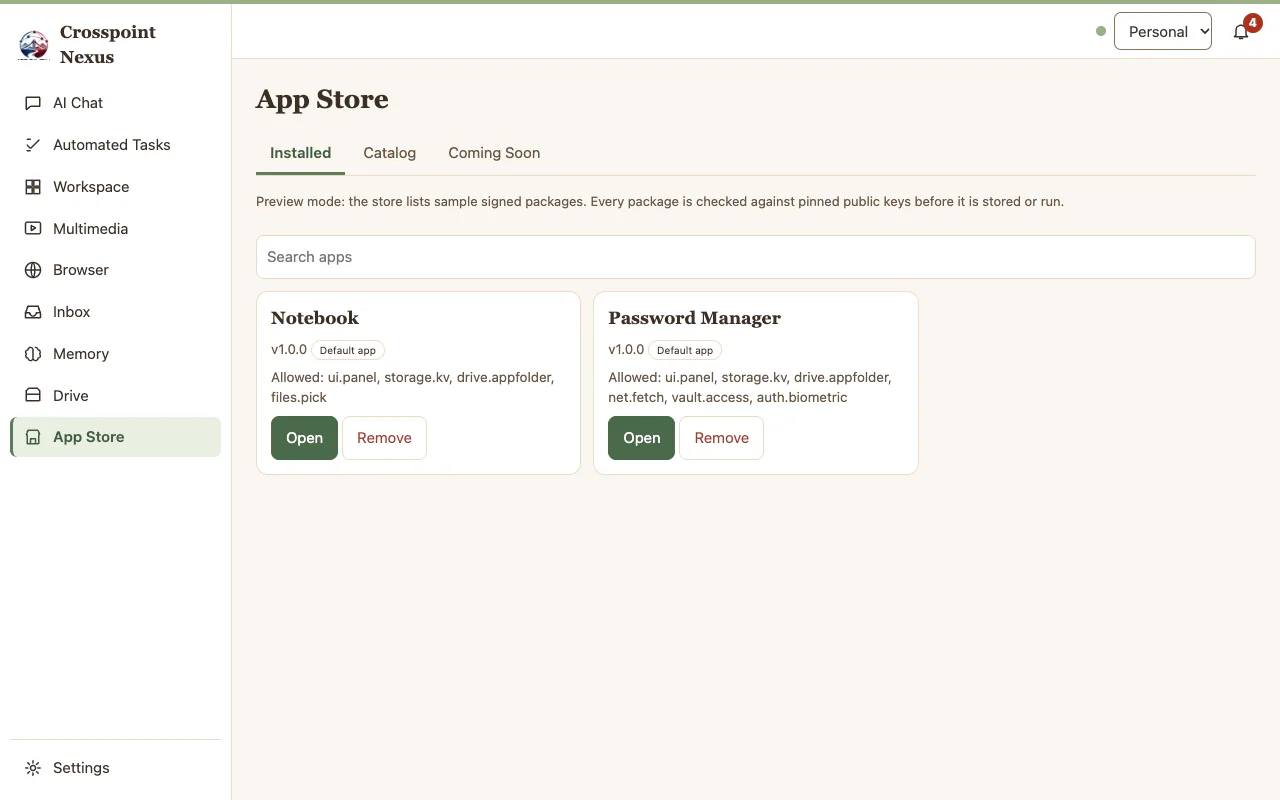This screenshot has height=800, width=1280.
Task: Click the Crosspoint Nexus brand name
Action: 107,45
